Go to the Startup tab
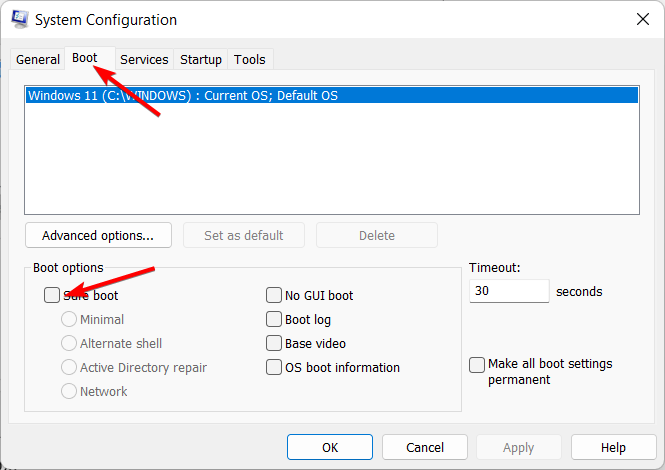The height and width of the screenshot is (470, 665). pos(201,59)
